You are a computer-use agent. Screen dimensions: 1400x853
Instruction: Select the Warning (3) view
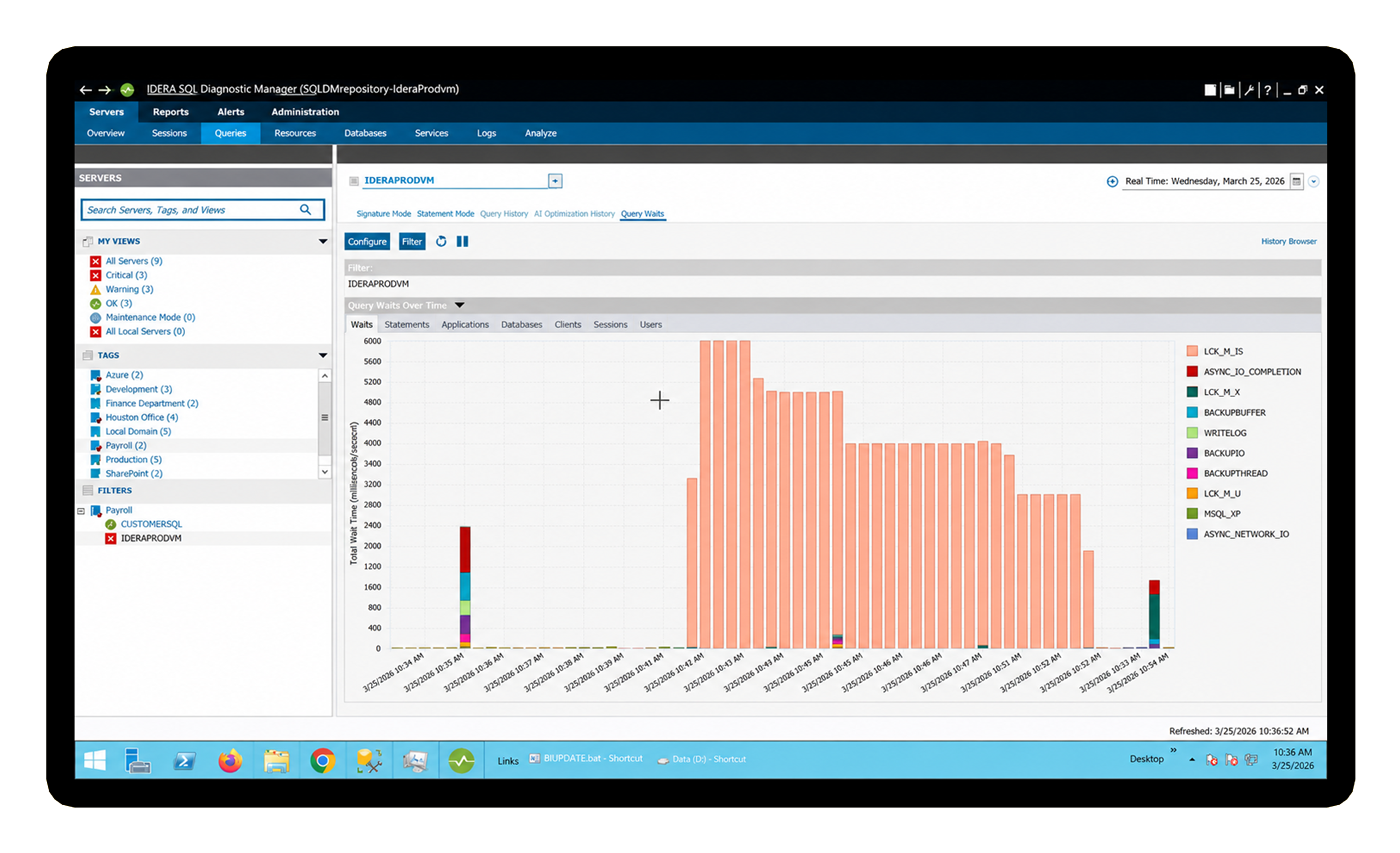tap(129, 289)
